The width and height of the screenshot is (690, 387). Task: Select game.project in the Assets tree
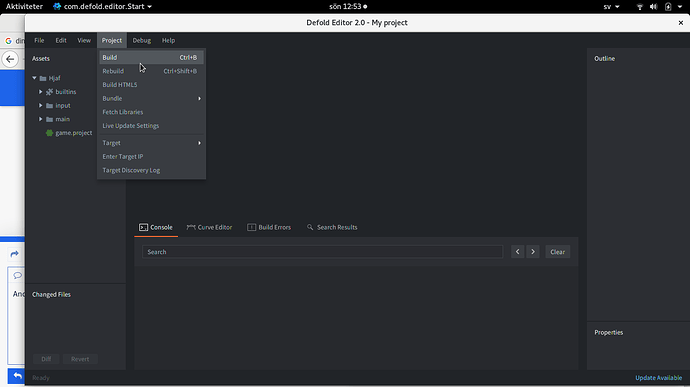[74, 133]
